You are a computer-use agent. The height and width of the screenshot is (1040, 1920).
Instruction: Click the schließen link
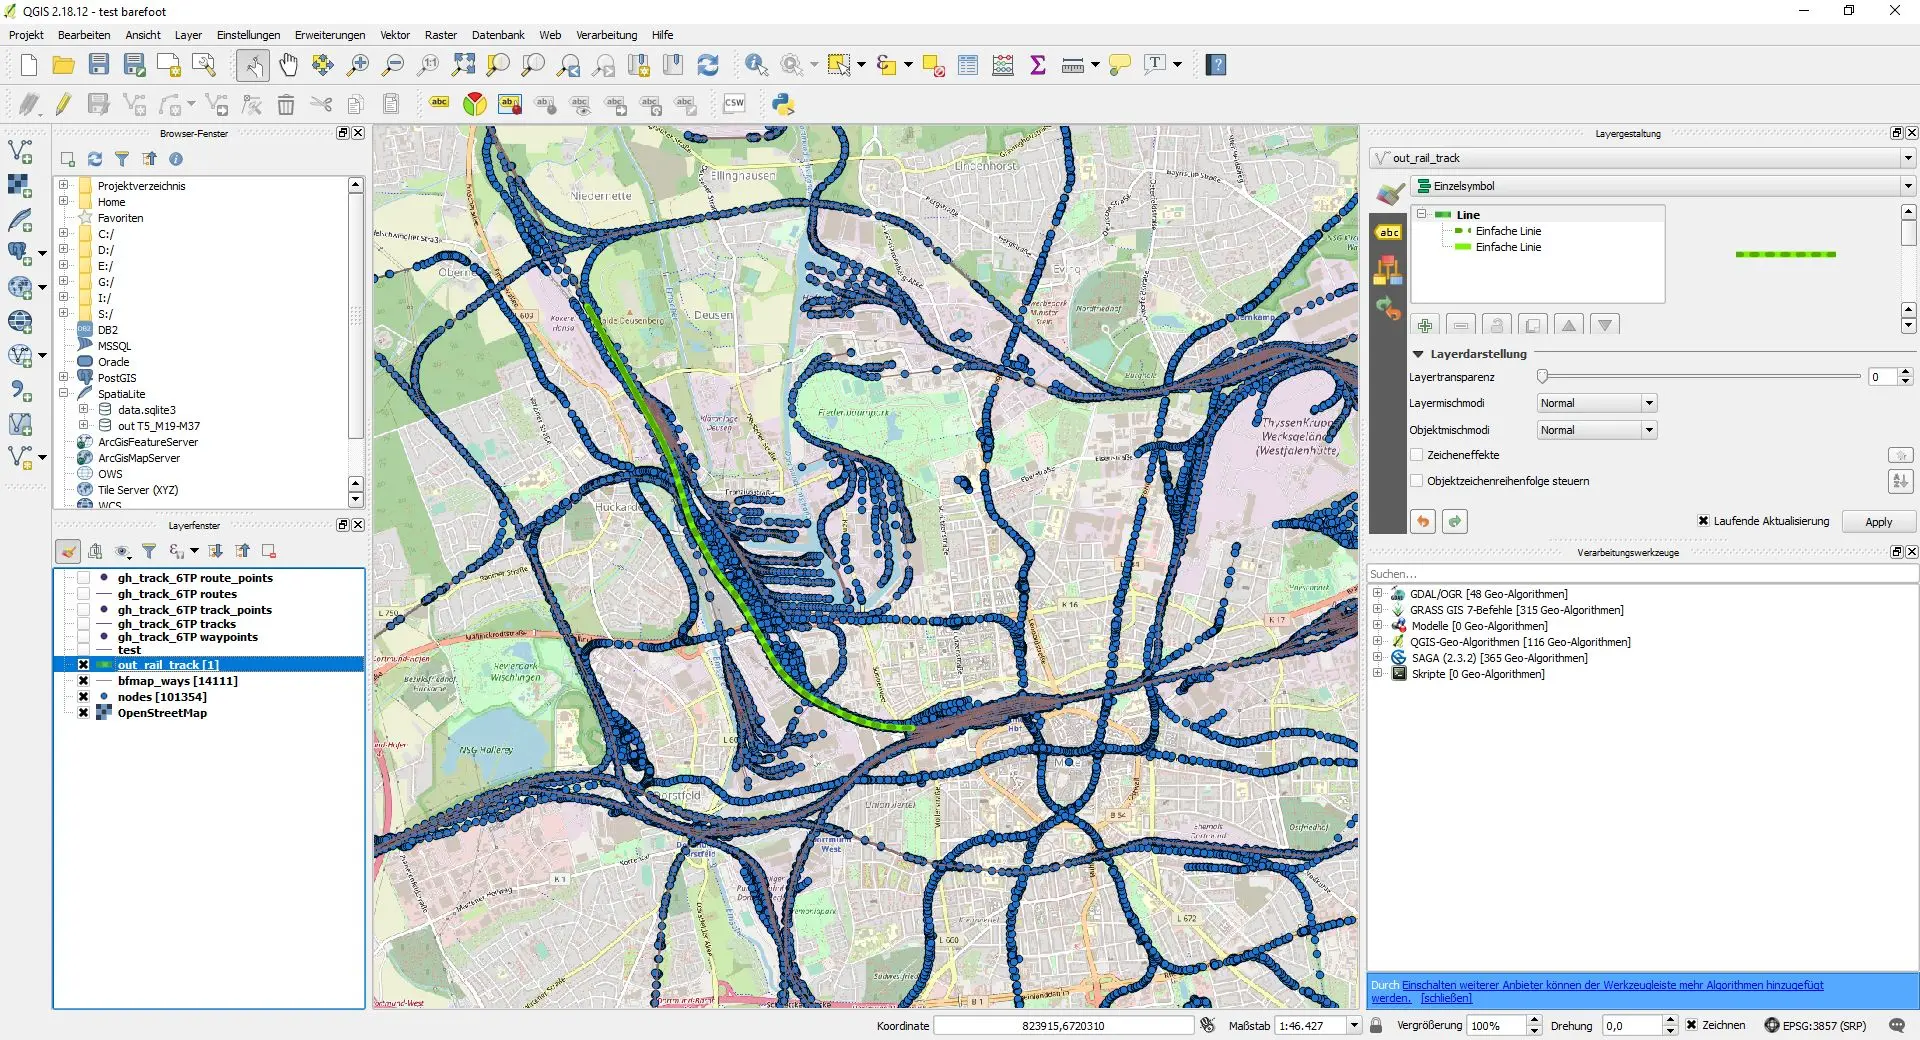pos(1446,998)
